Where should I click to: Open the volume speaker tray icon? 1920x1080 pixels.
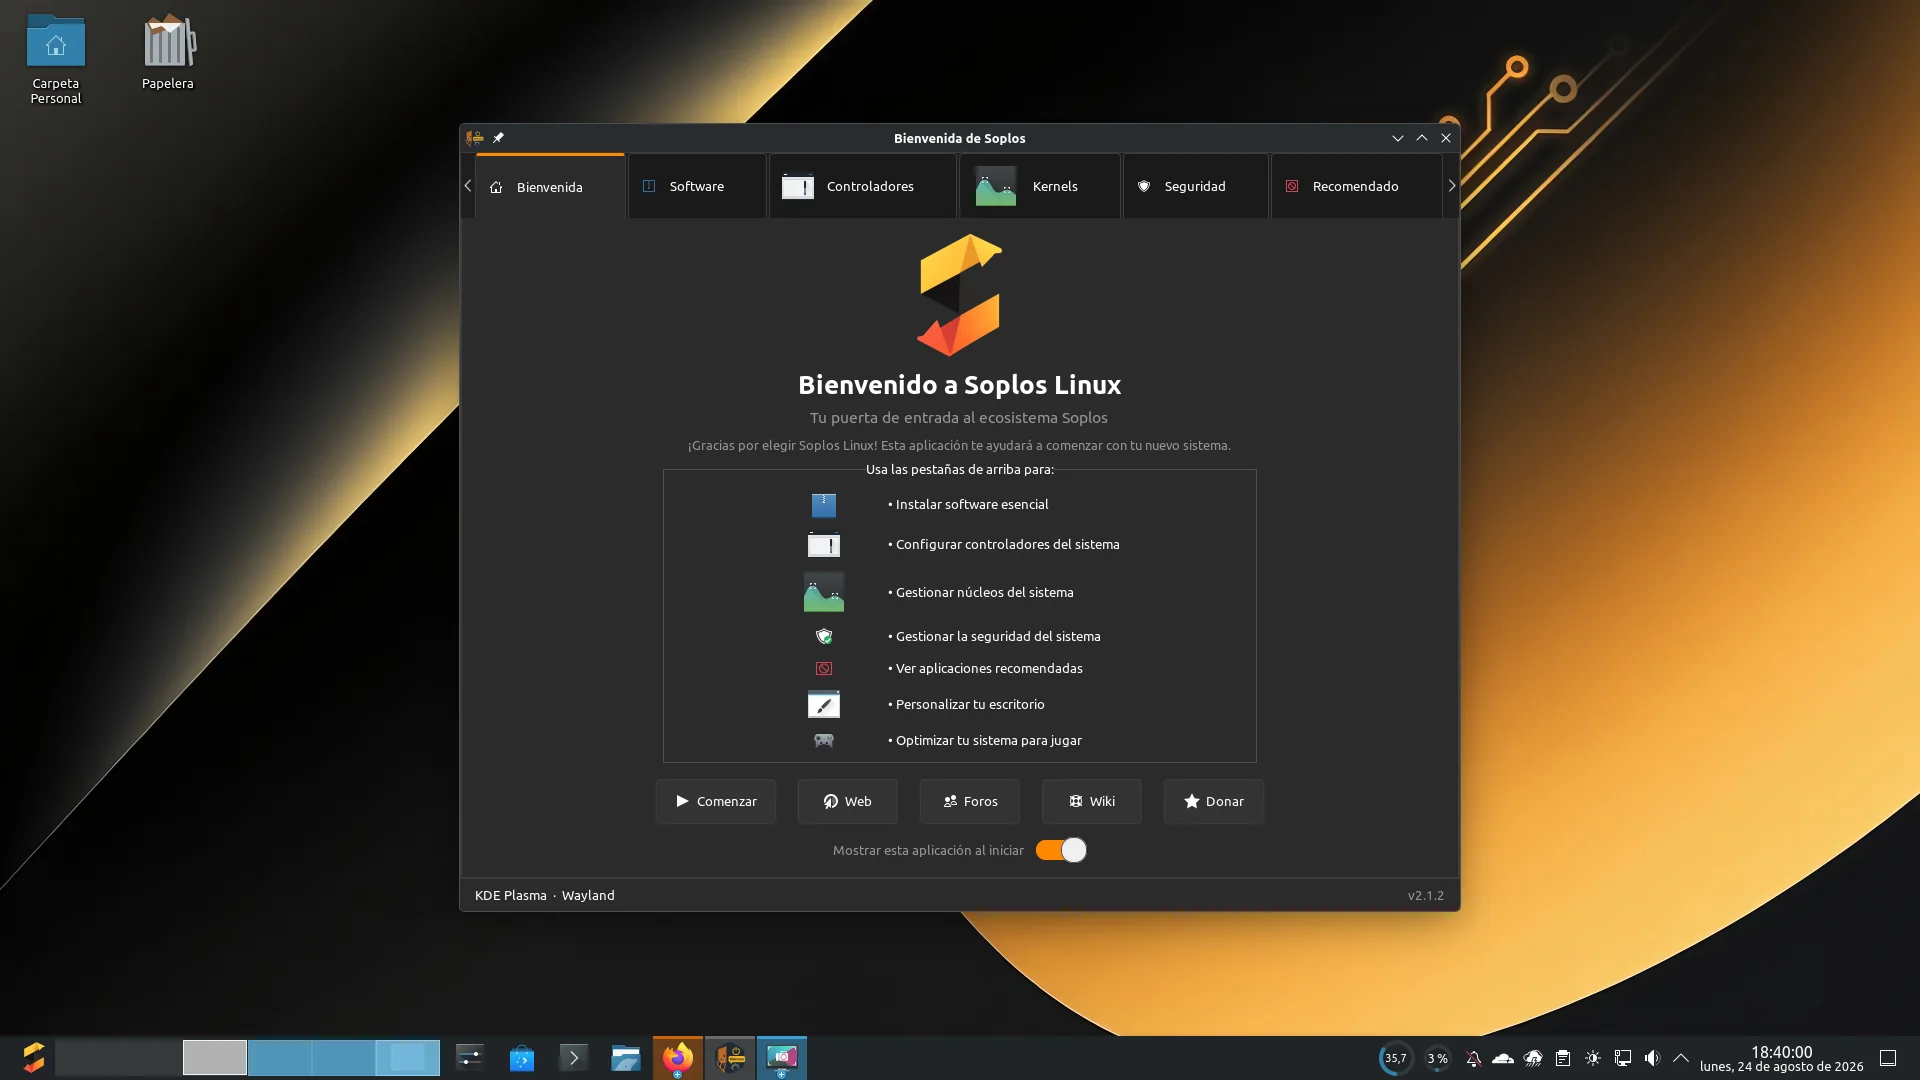[x=1652, y=1058]
